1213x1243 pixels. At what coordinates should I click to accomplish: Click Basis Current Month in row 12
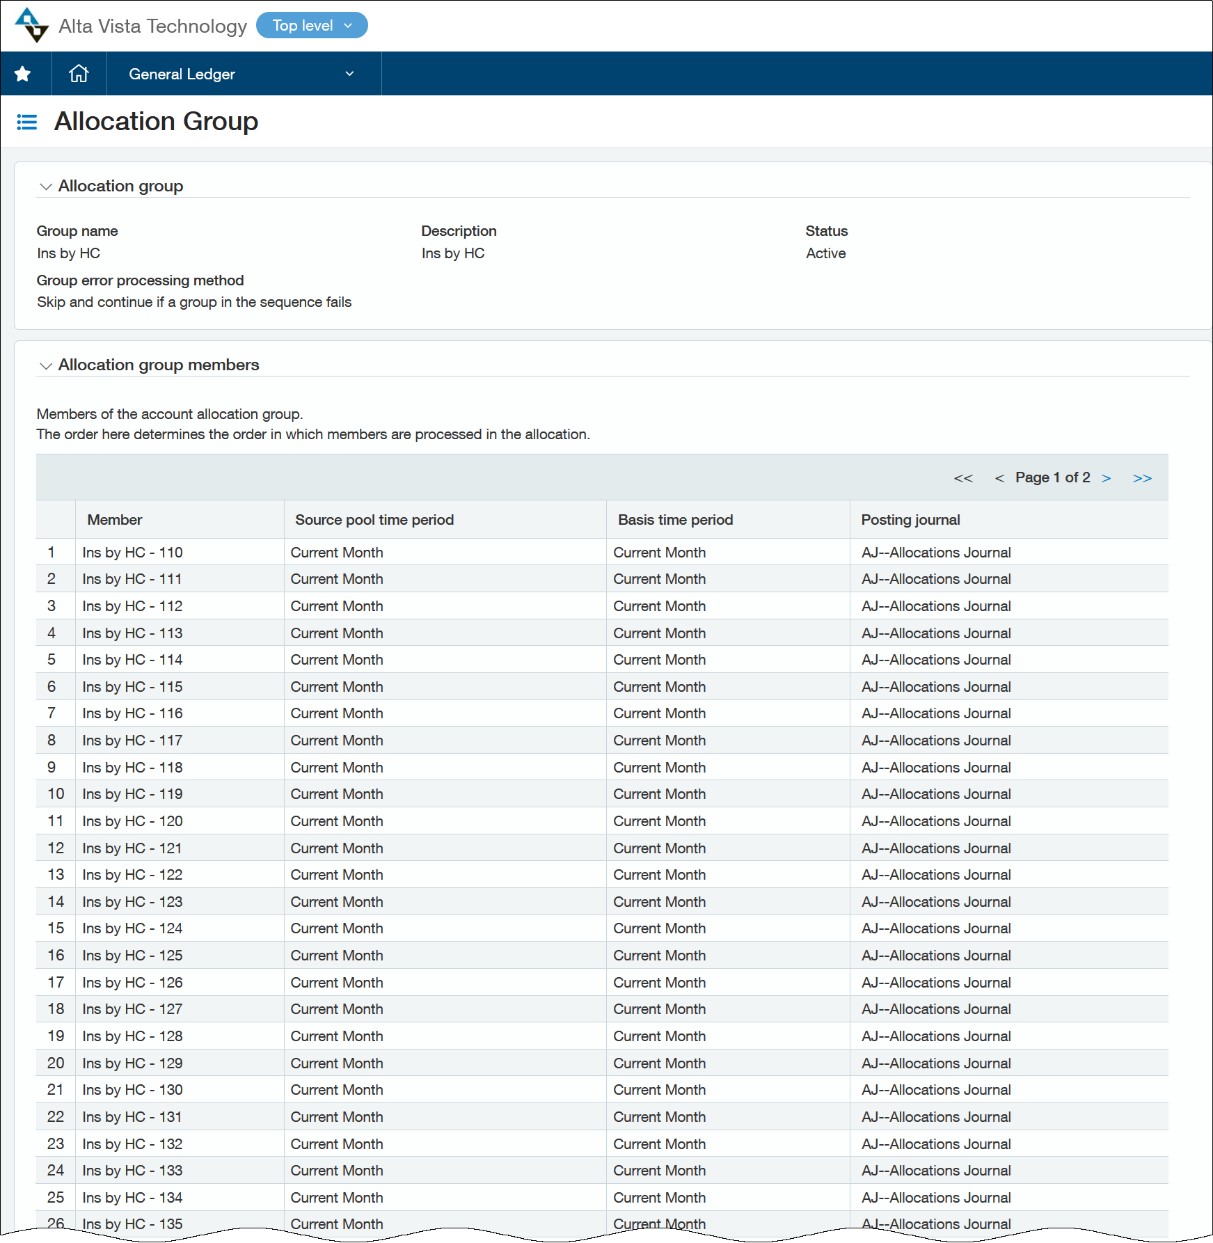pyautogui.click(x=660, y=848)
